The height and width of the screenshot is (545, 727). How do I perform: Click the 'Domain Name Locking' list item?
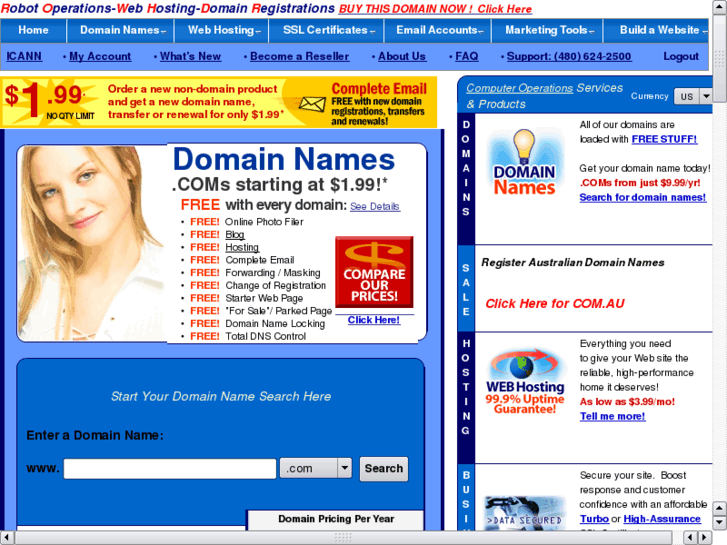[x=275, y=324]
